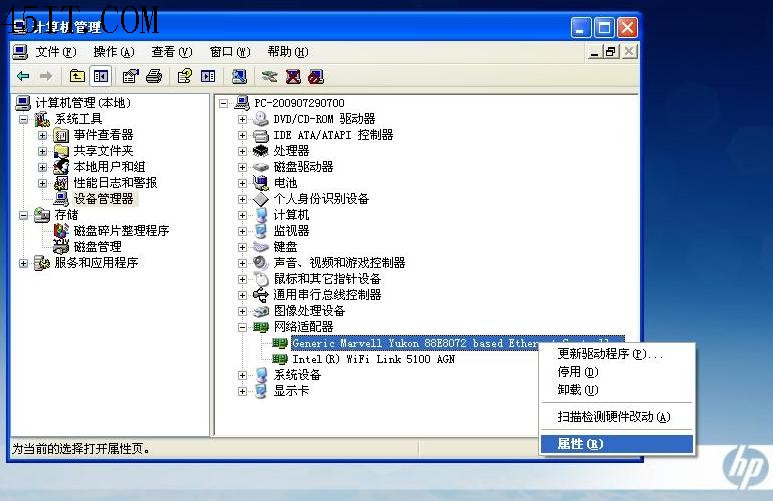The height and width of the screenshot is (501, 773).
Task: Click the action pane toggle toolbar icon
Action: point(208,76)
